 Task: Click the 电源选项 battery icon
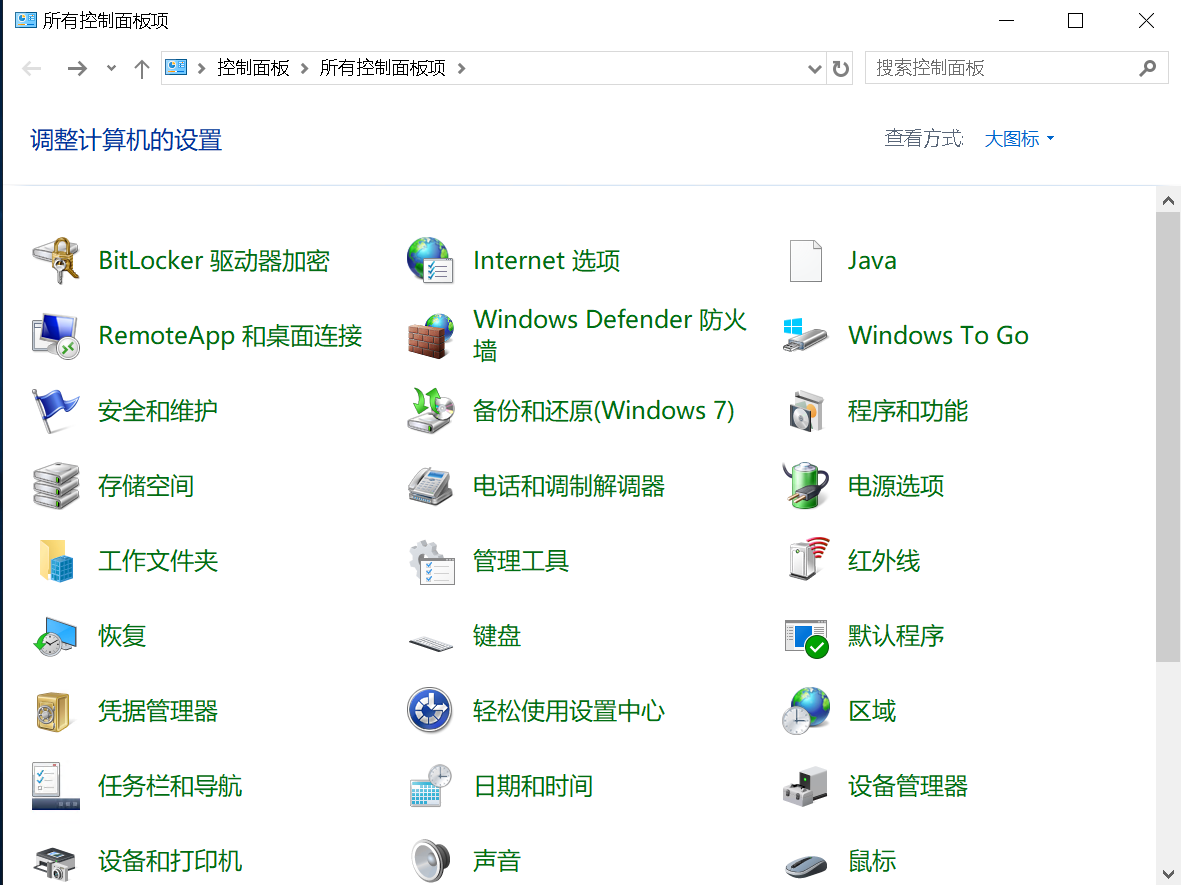(x=805, y=486)
